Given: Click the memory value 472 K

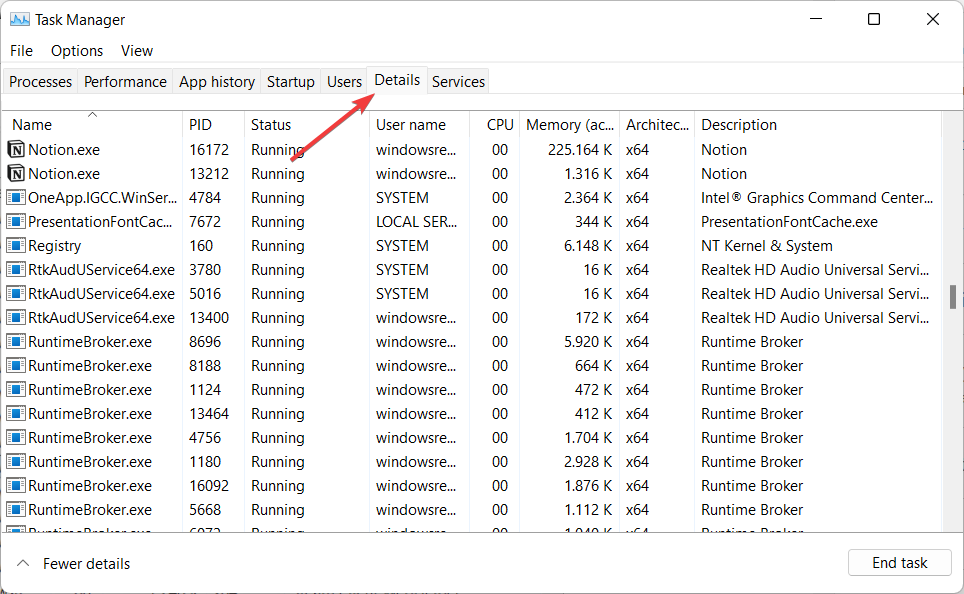Looking at the screenshot, I should 593,389.
